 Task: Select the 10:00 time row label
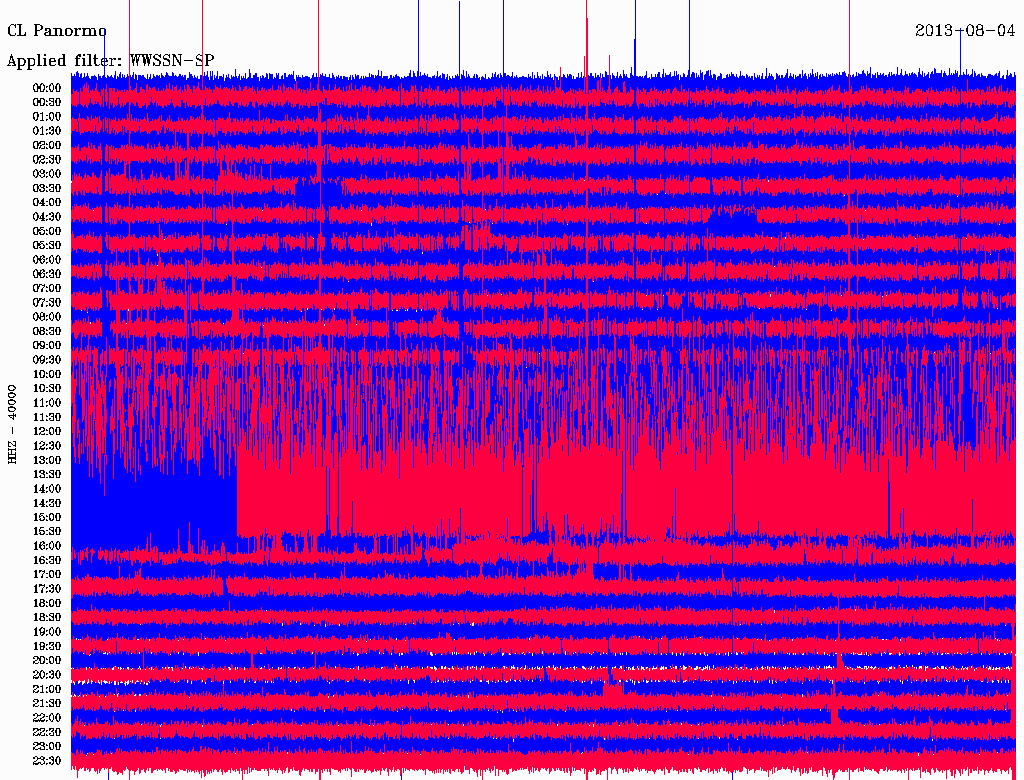(47, 374)
